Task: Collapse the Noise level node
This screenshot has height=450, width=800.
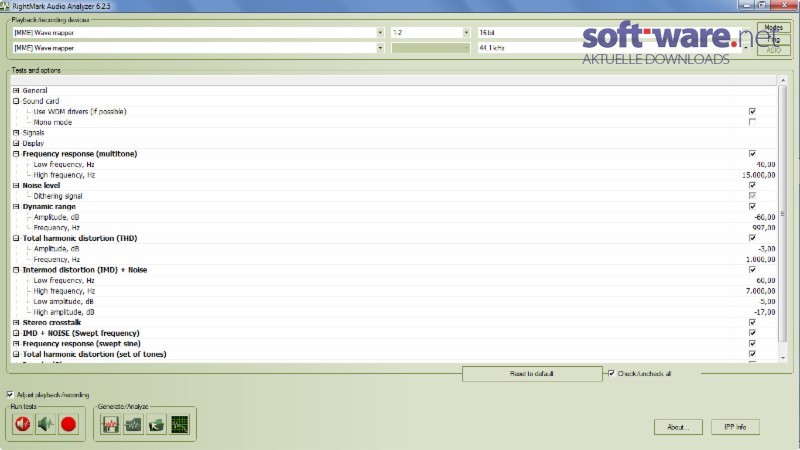Action: point(16,185)
